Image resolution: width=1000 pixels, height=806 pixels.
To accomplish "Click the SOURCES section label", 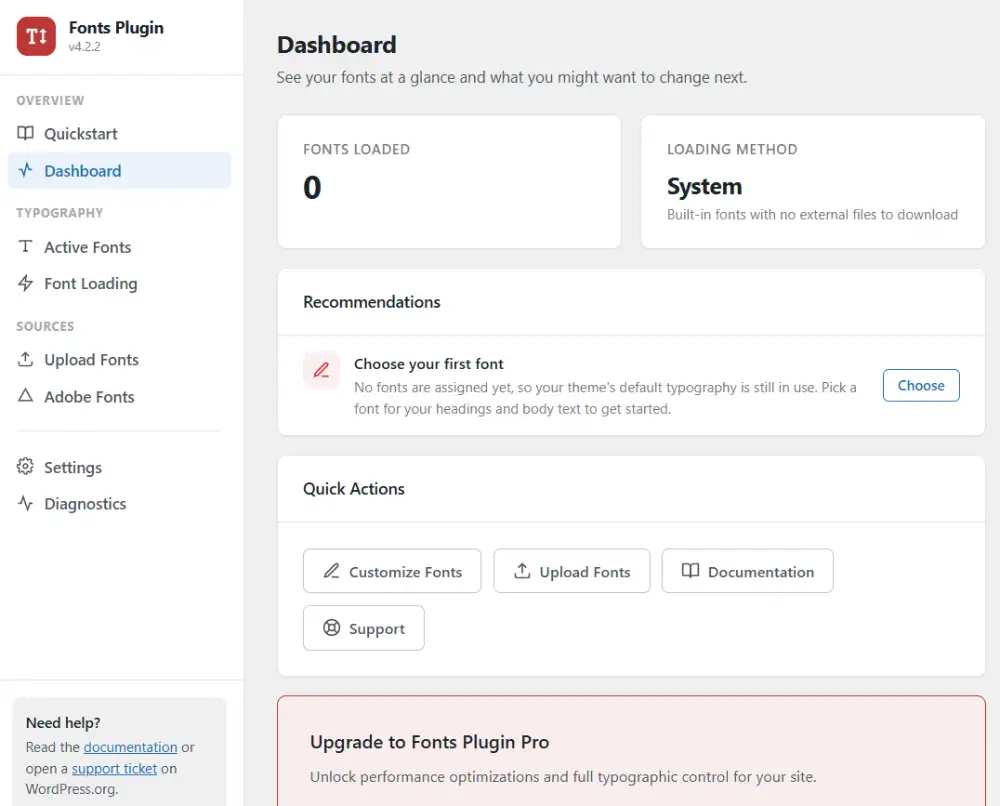I will click(x=45, y=326).
